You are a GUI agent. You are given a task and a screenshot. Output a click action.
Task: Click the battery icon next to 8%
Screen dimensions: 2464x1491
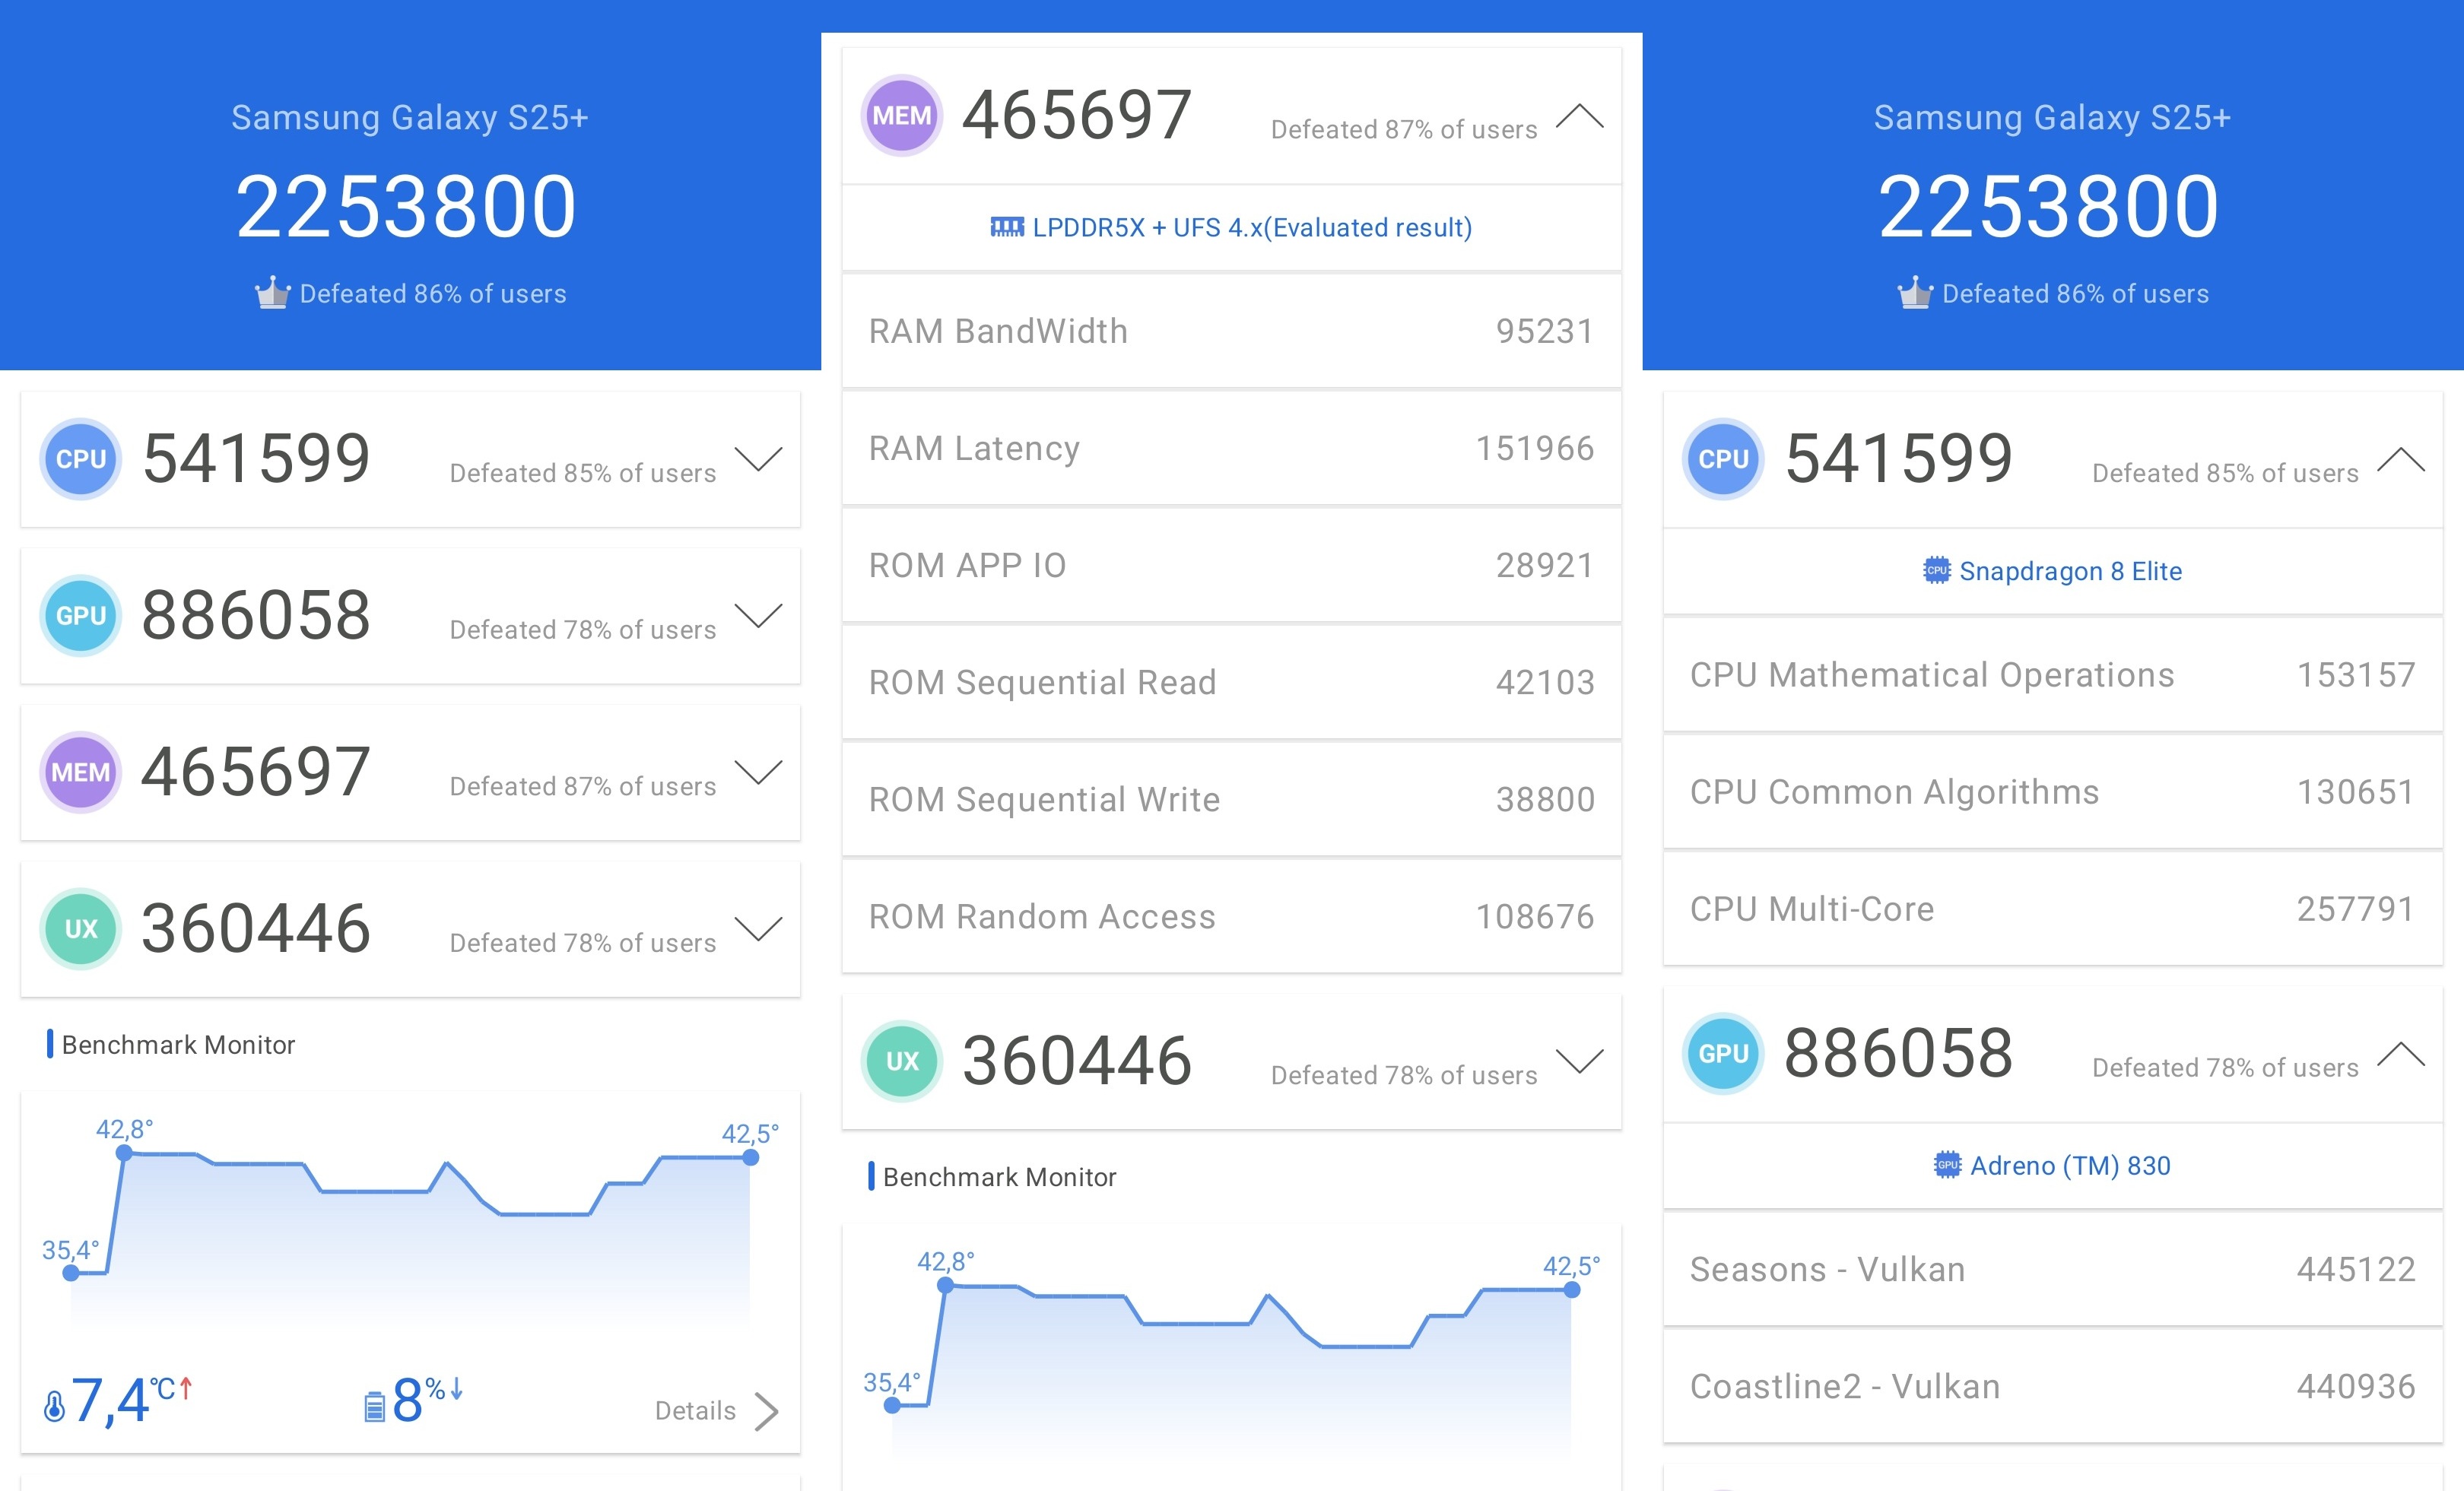pos(374,1407)
